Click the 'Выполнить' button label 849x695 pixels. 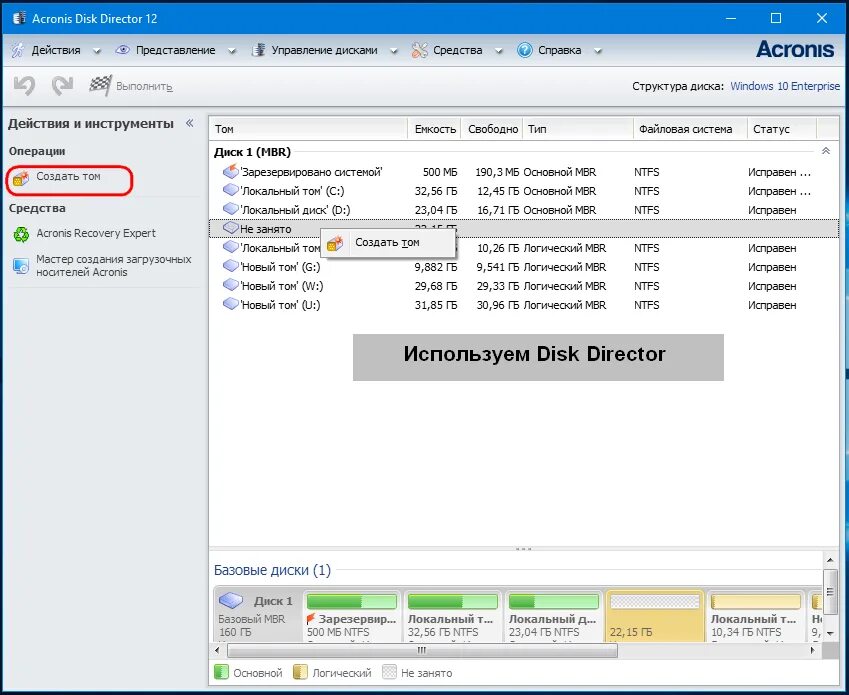(144, 87)
